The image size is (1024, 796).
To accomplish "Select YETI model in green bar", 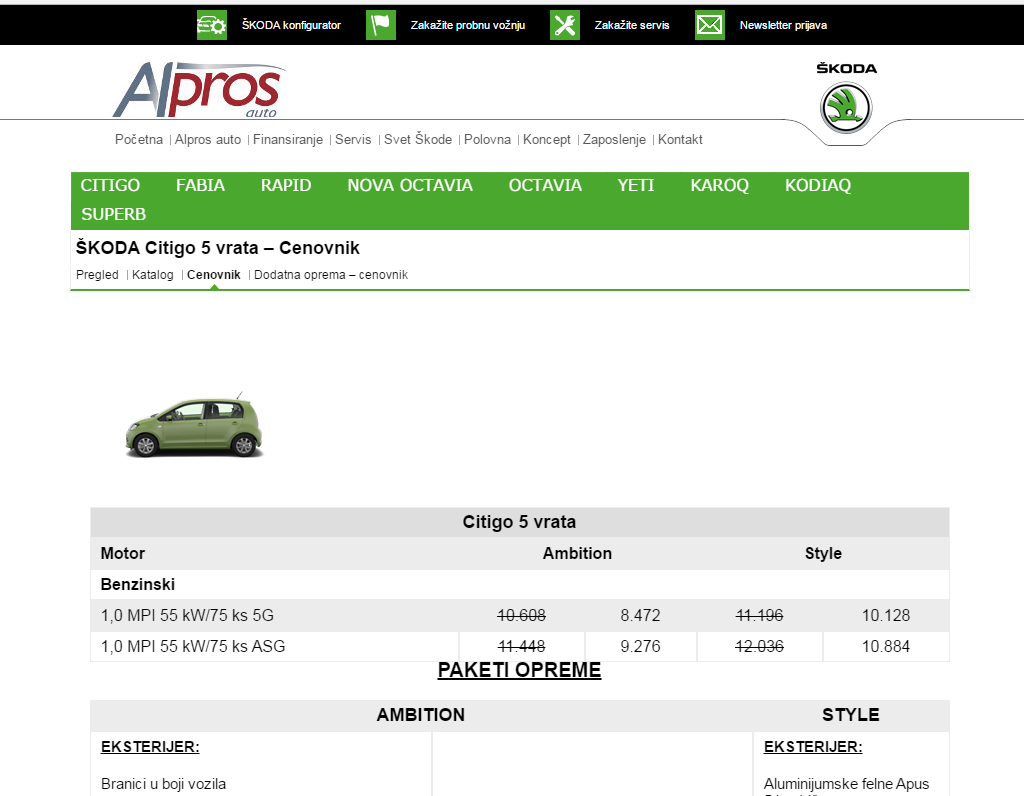I will tap(636, 185).
